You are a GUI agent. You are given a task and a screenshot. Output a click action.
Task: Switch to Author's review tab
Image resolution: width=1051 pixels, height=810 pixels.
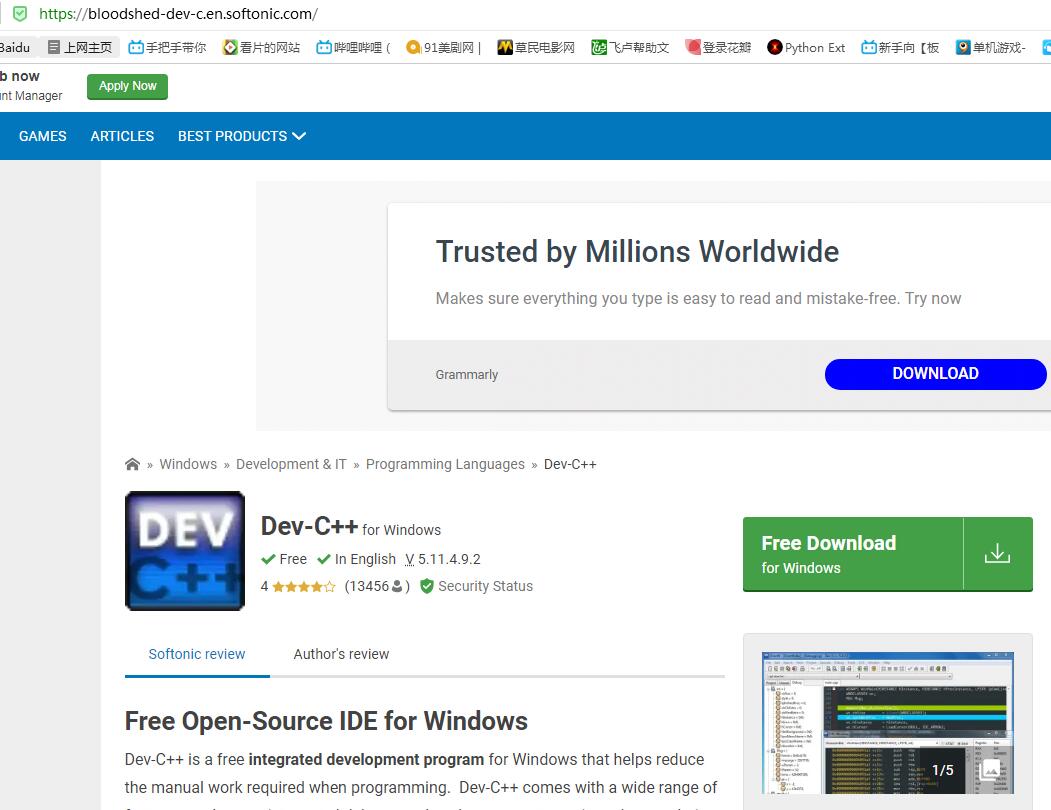point(341,654)
